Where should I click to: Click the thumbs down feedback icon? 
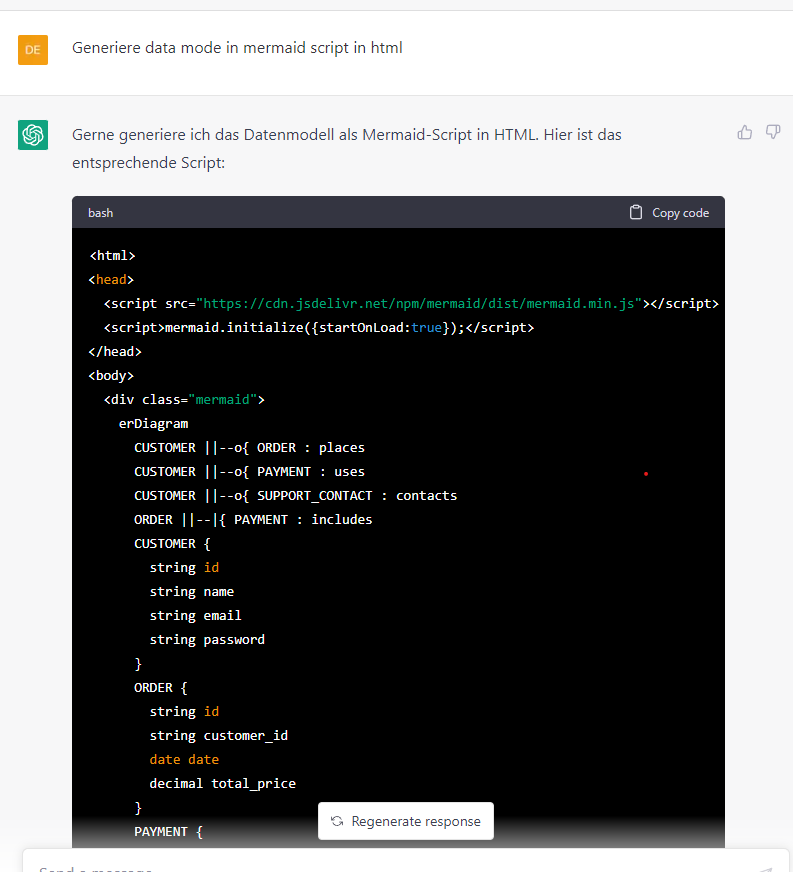coord(773,132)
